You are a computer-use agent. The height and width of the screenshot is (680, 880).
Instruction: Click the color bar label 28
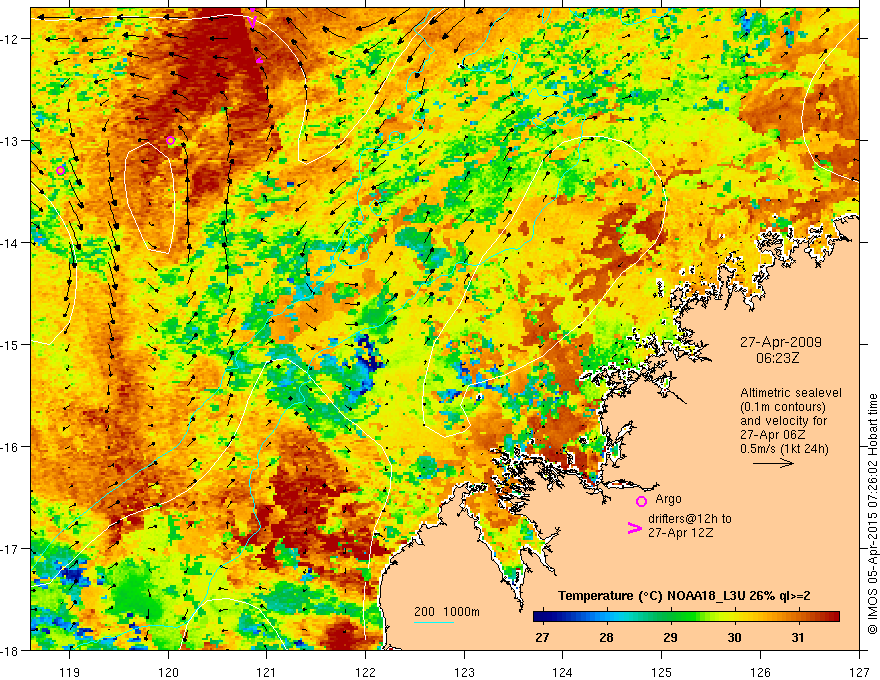[x=606, y=637]
